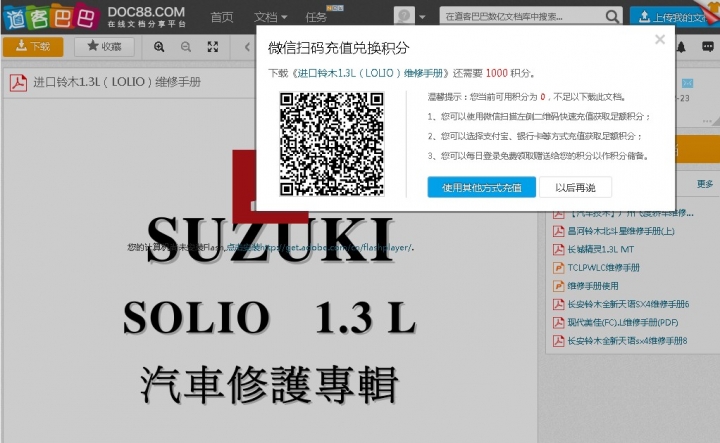Click PPT icon next to 维修手册使用

558,286
